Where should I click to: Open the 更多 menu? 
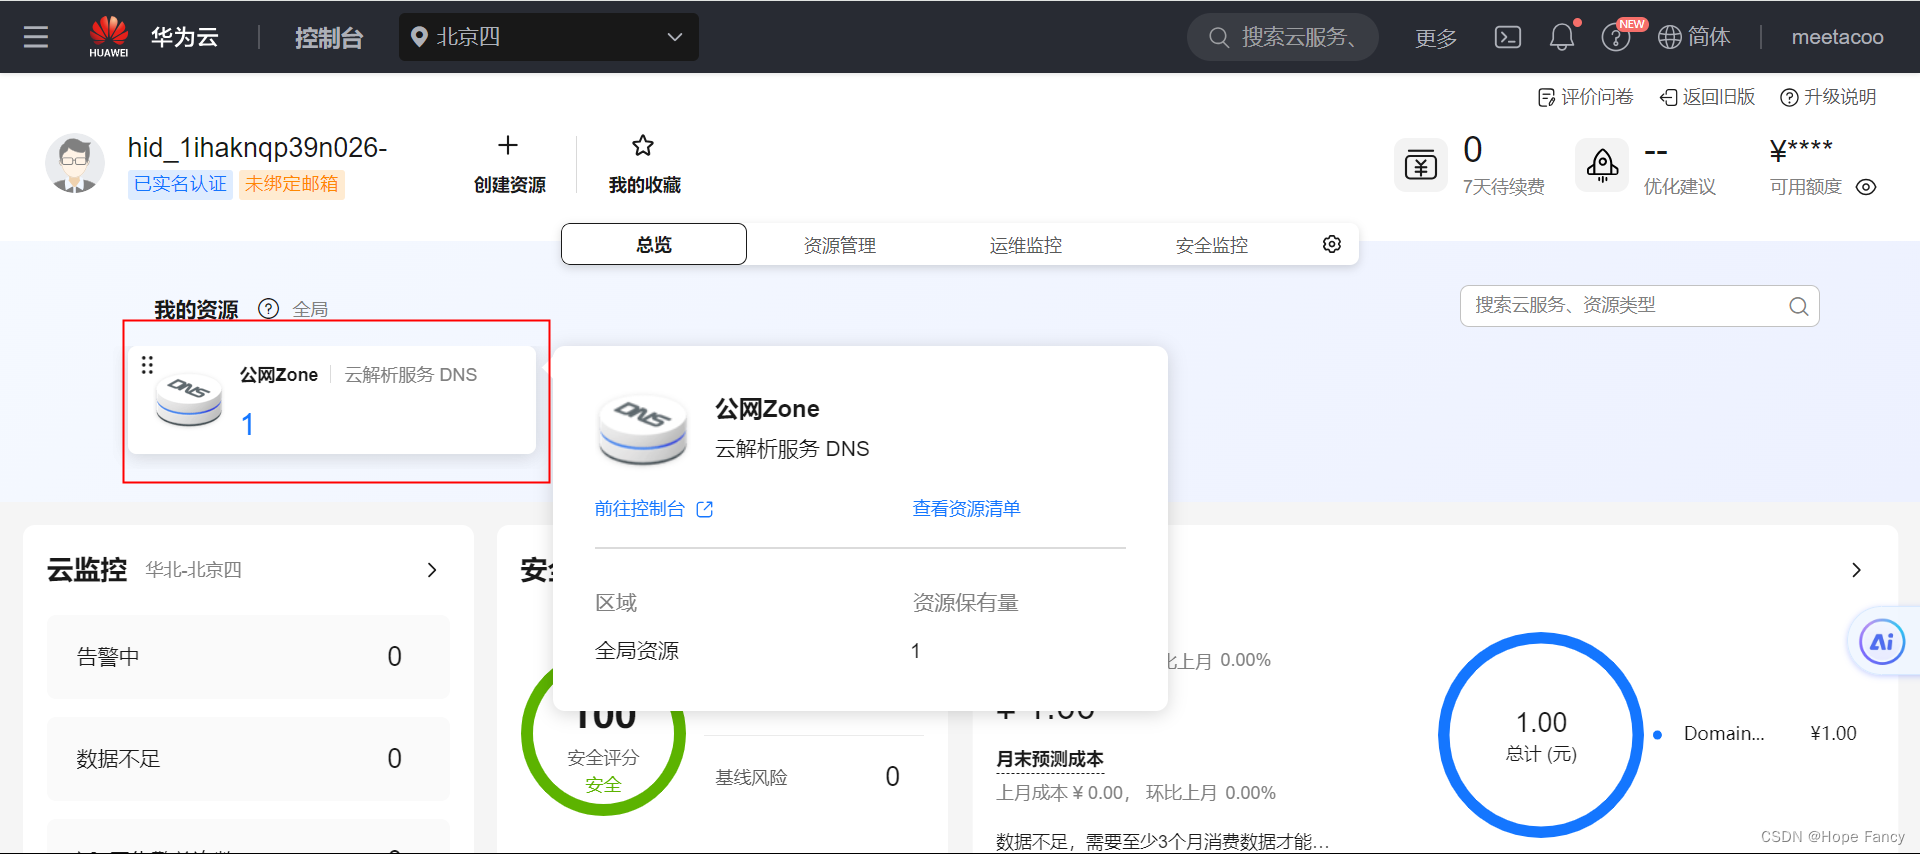click(1436, 38)
